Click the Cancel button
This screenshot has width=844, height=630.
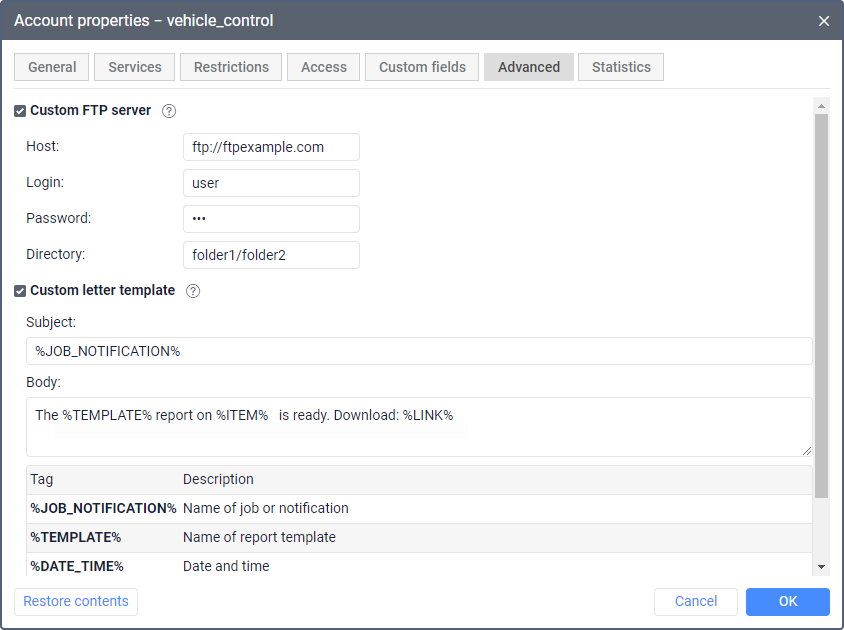click(696, 601)
